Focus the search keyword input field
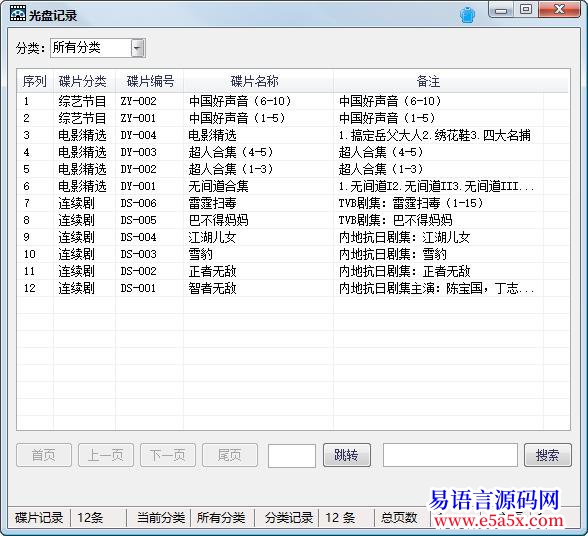This screenshot has width=588, height=536. [x=450, y=455]
